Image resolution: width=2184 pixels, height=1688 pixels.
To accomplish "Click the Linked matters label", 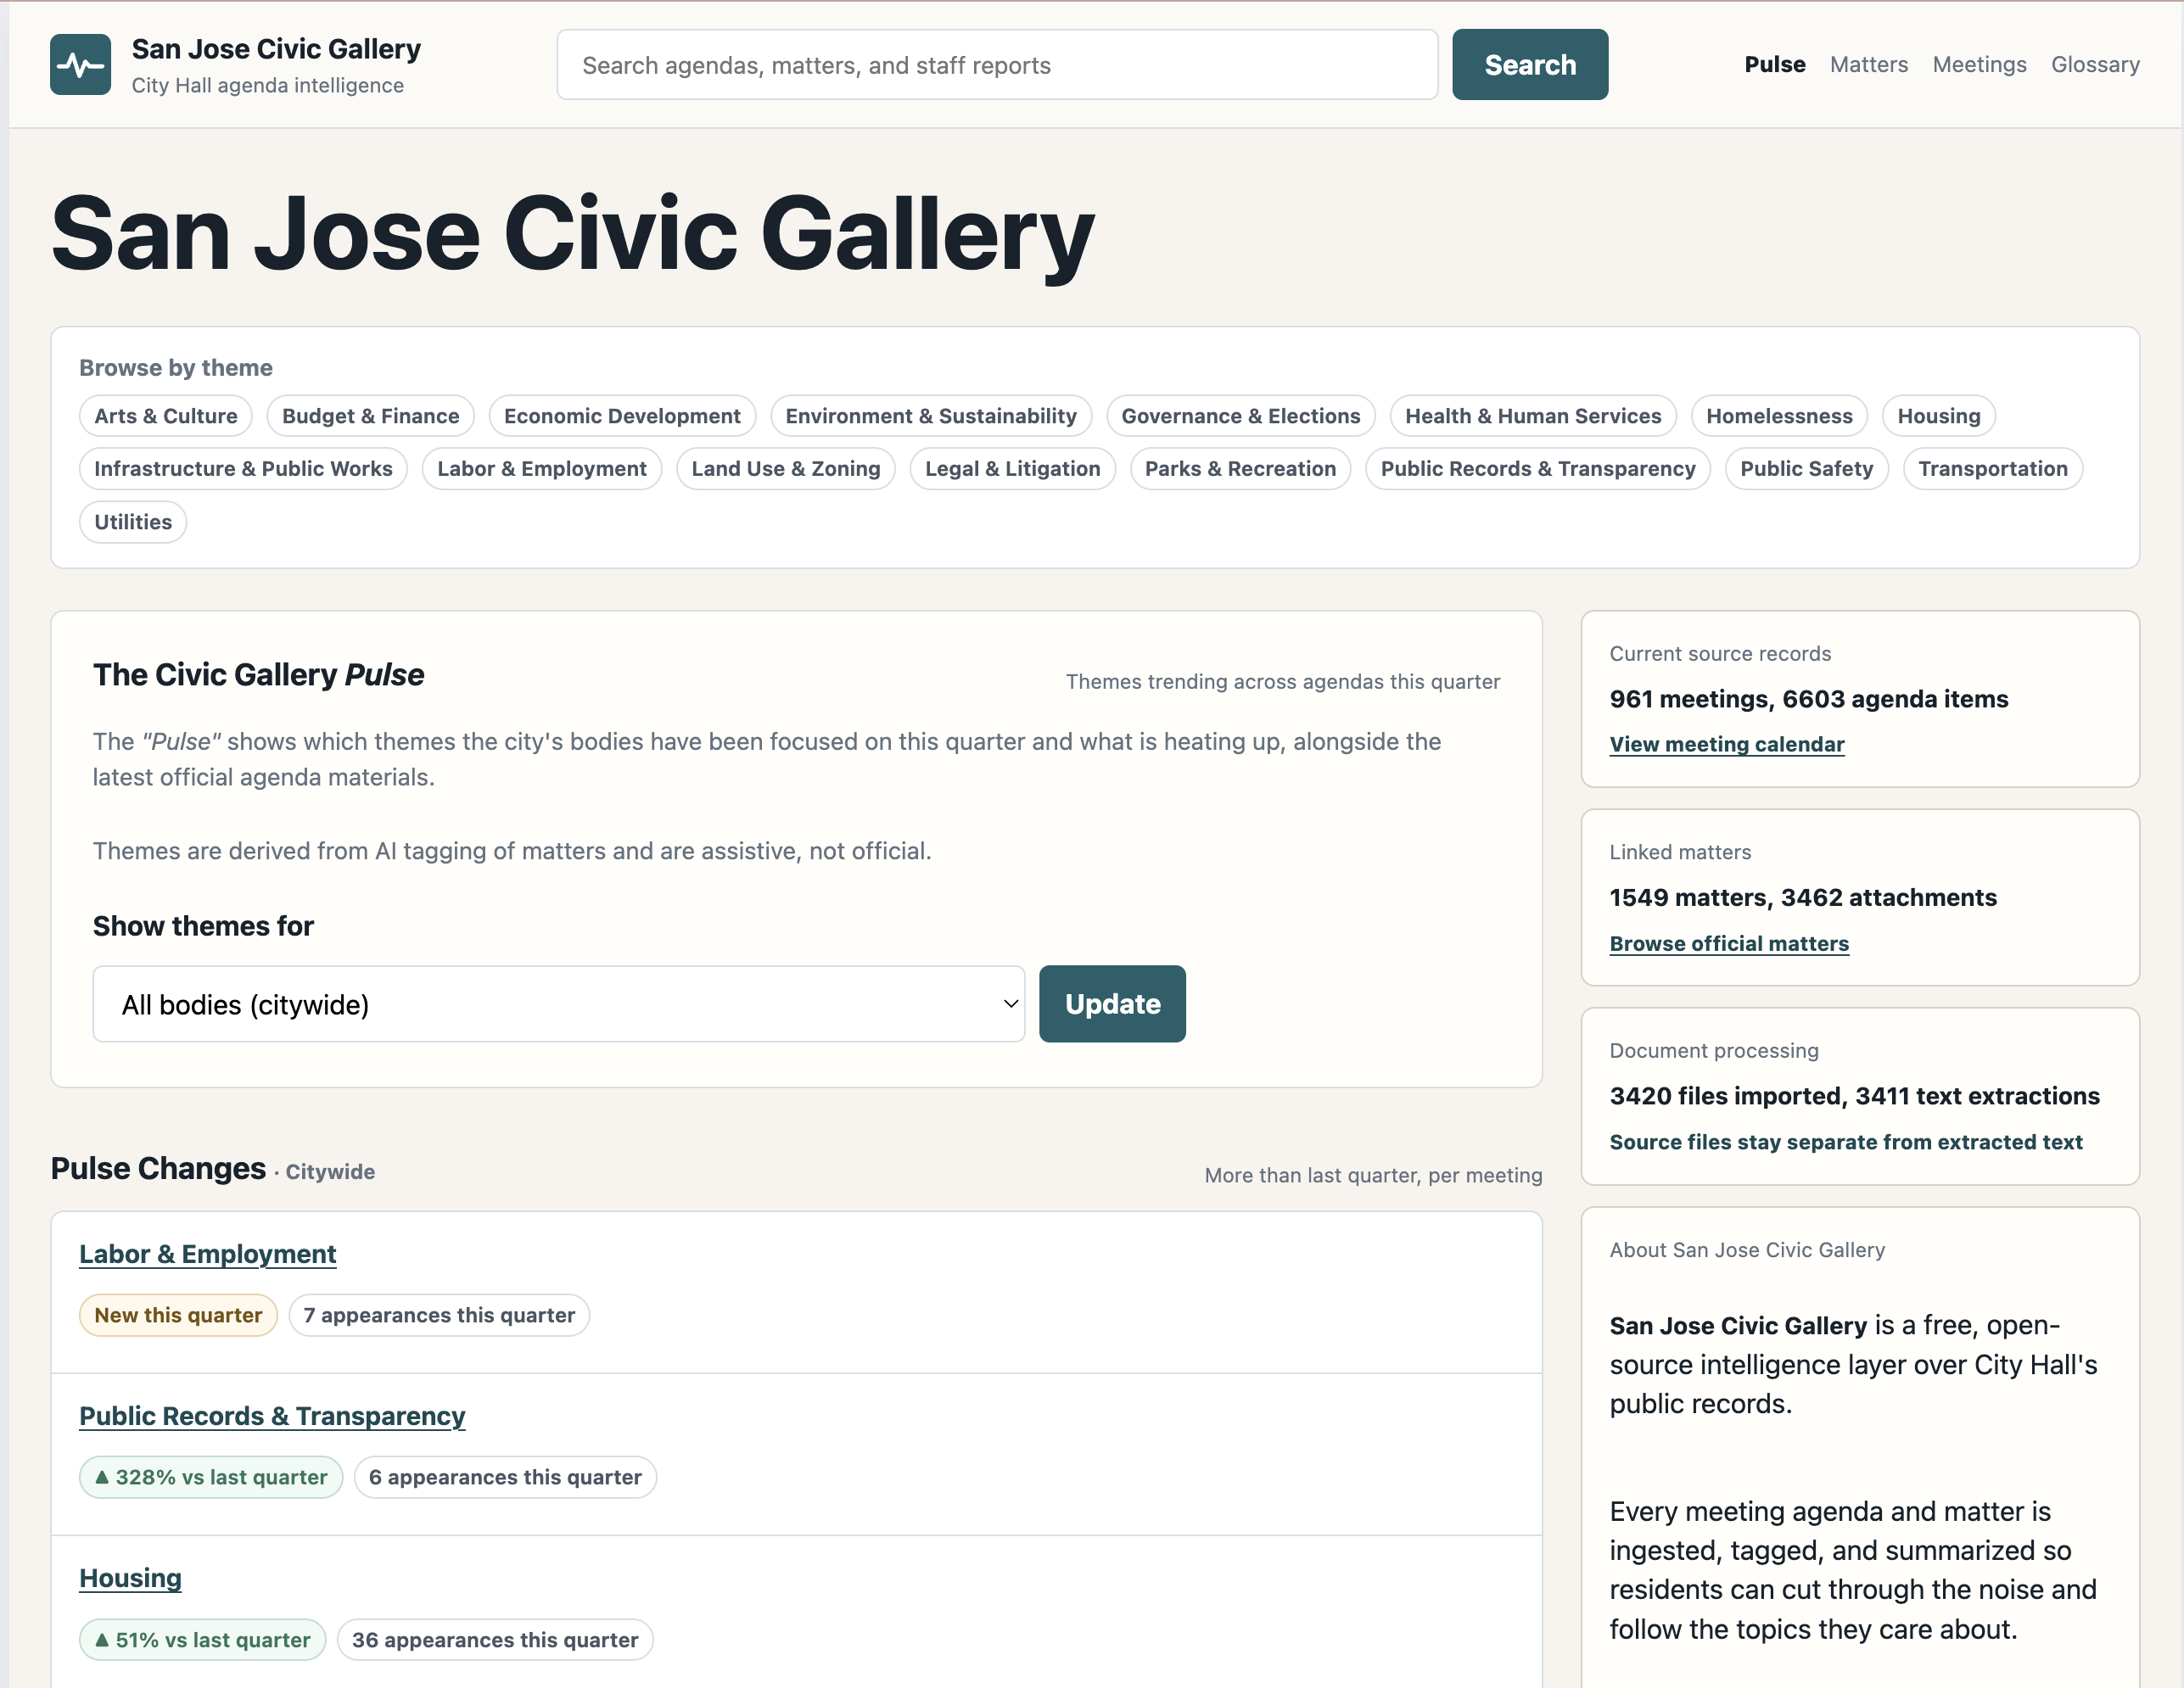I will coord(1680,852).
